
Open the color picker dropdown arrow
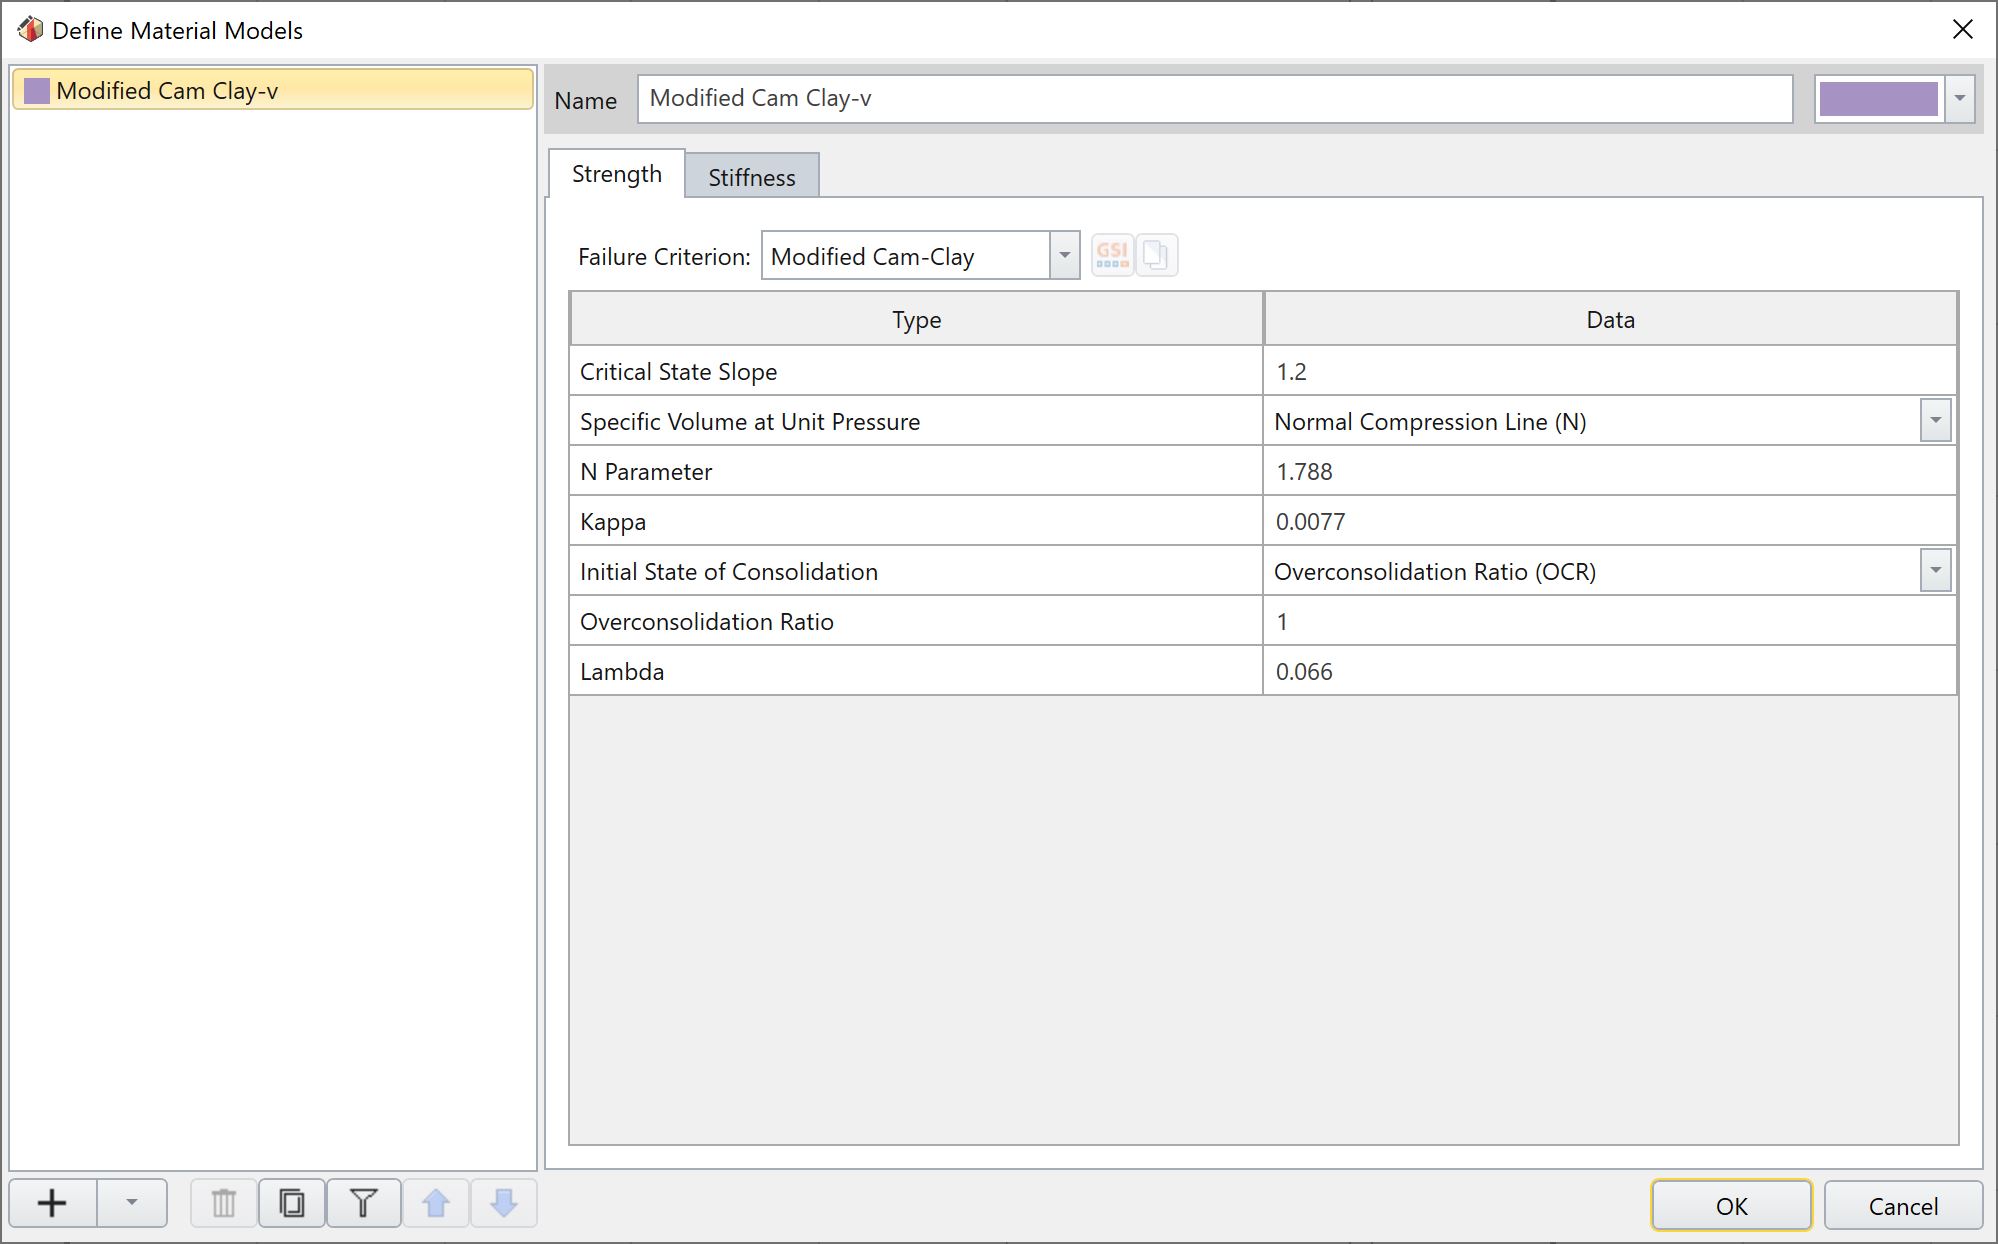click(1960, 99)
